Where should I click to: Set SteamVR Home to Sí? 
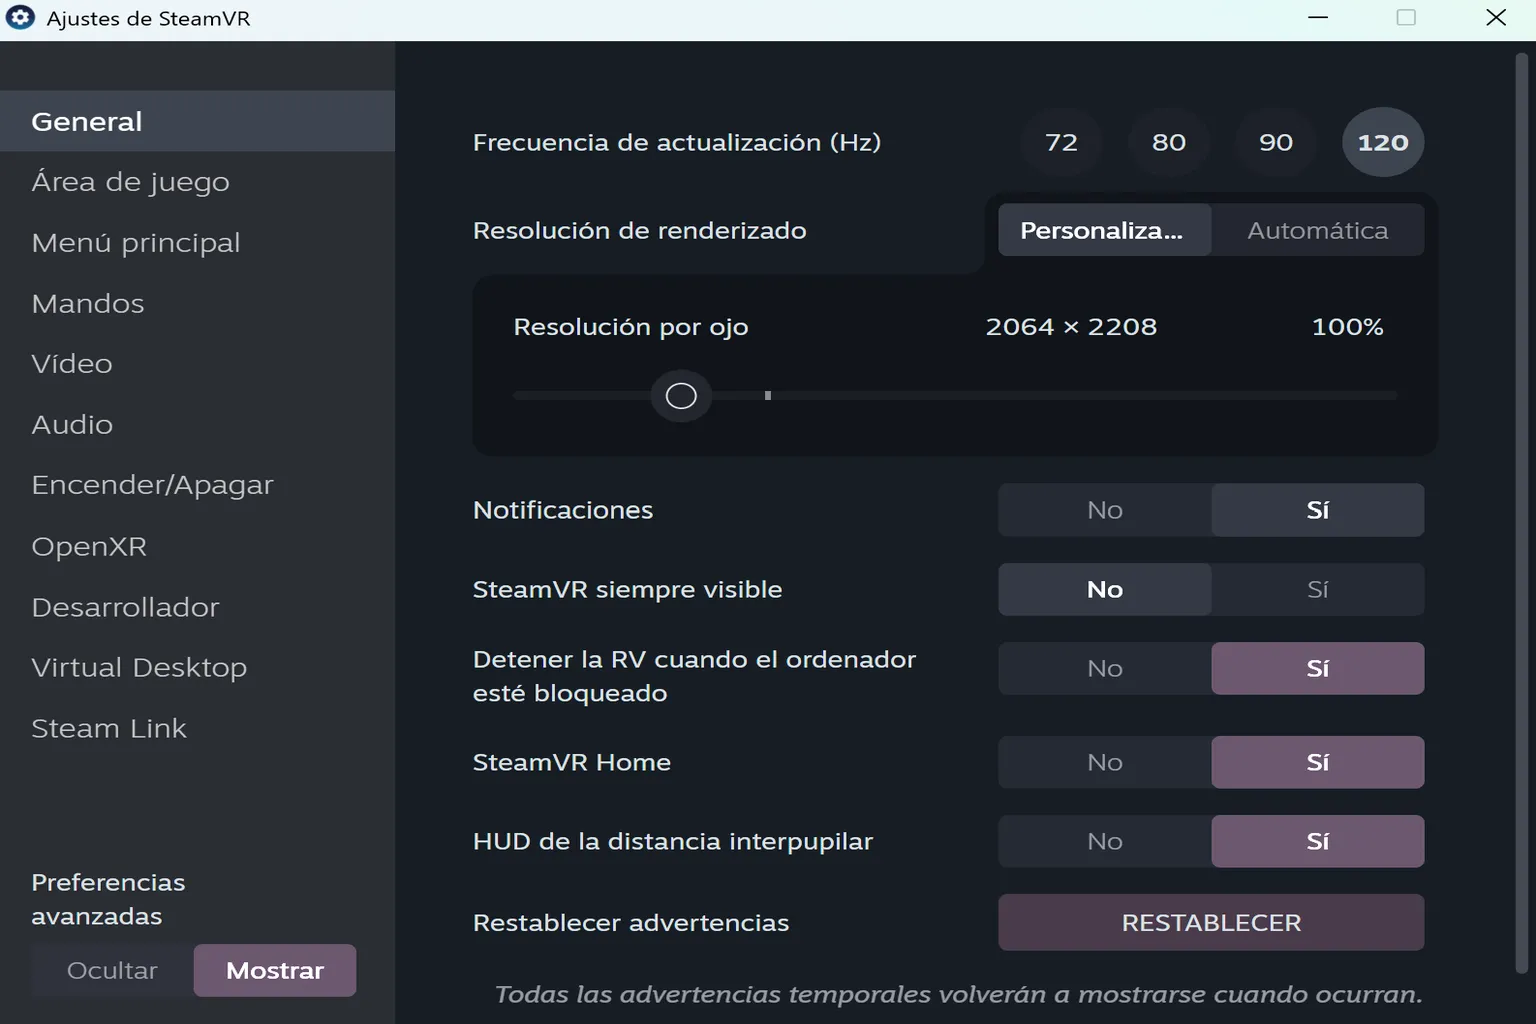coord(1318,762)
